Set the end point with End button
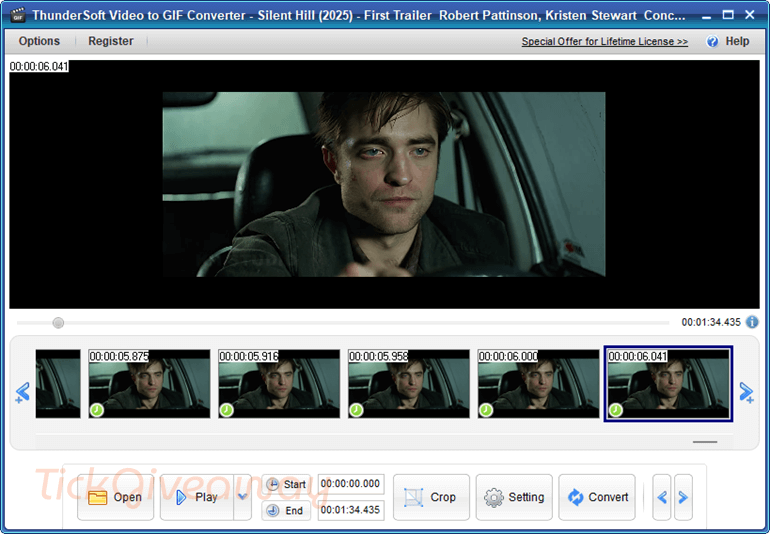 tap(286, 510)
